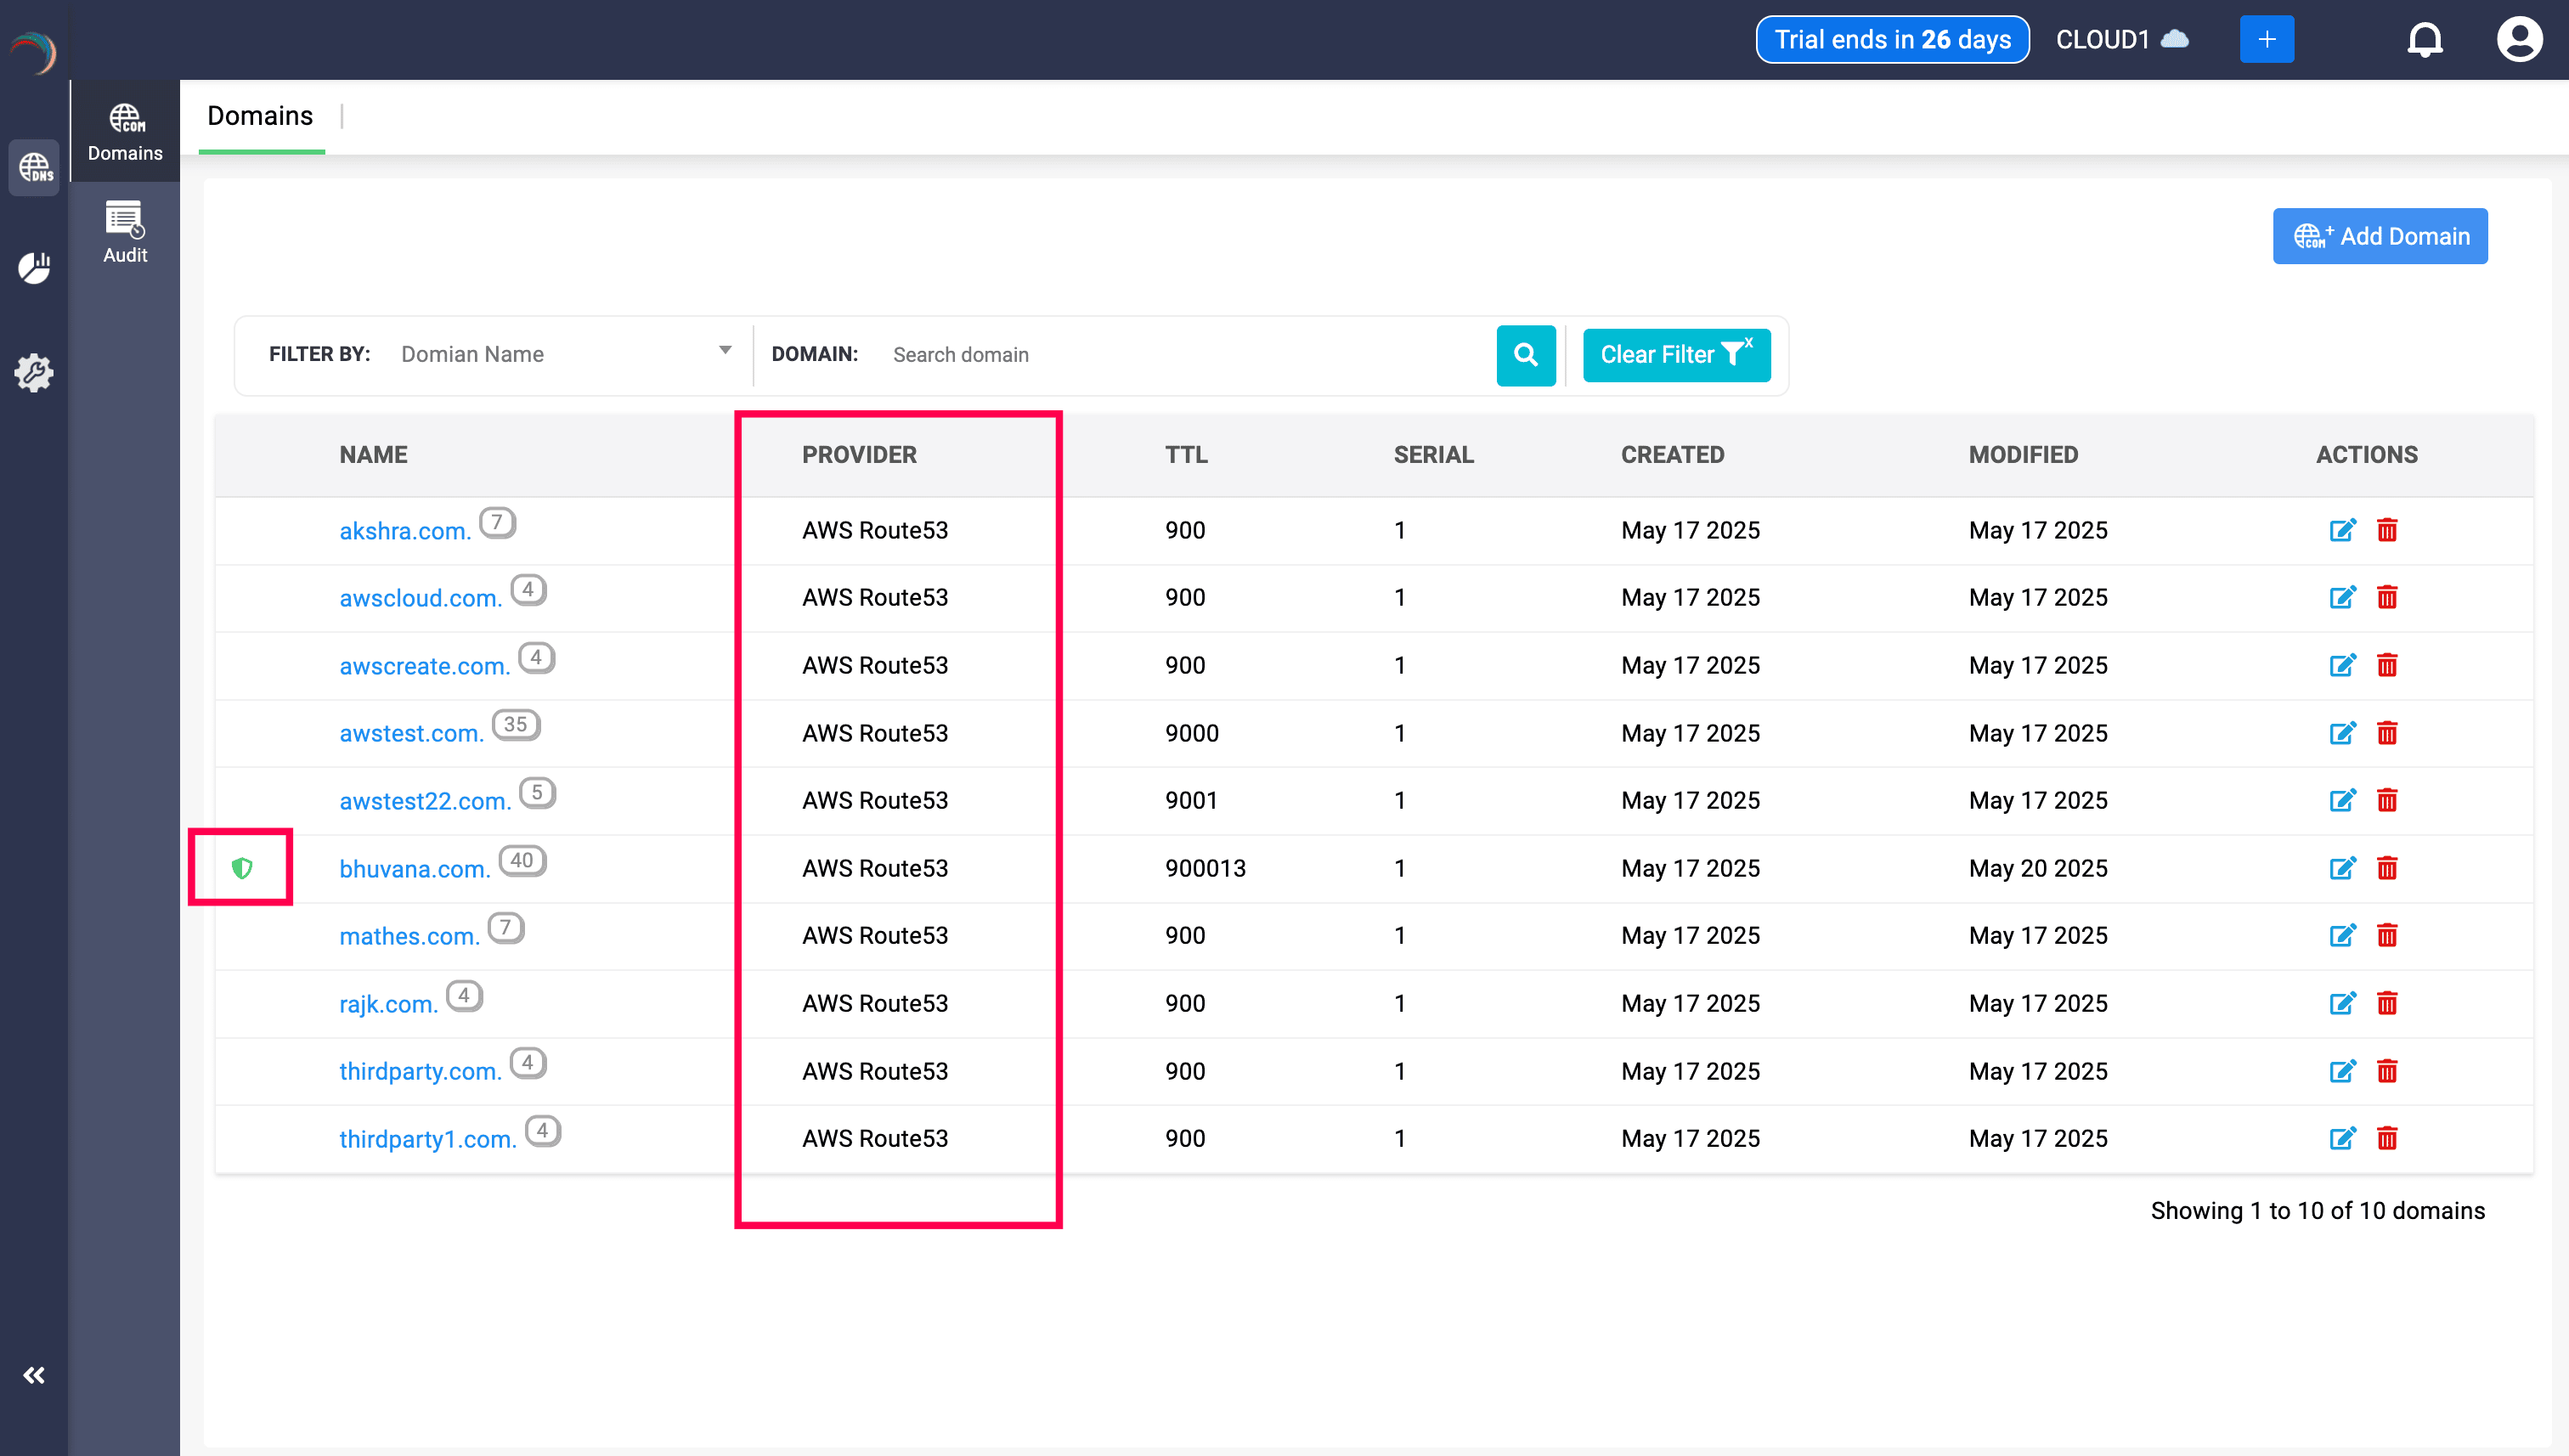
Task: Select the DNS globe icon in the sidebar
Action: [34, 168]
